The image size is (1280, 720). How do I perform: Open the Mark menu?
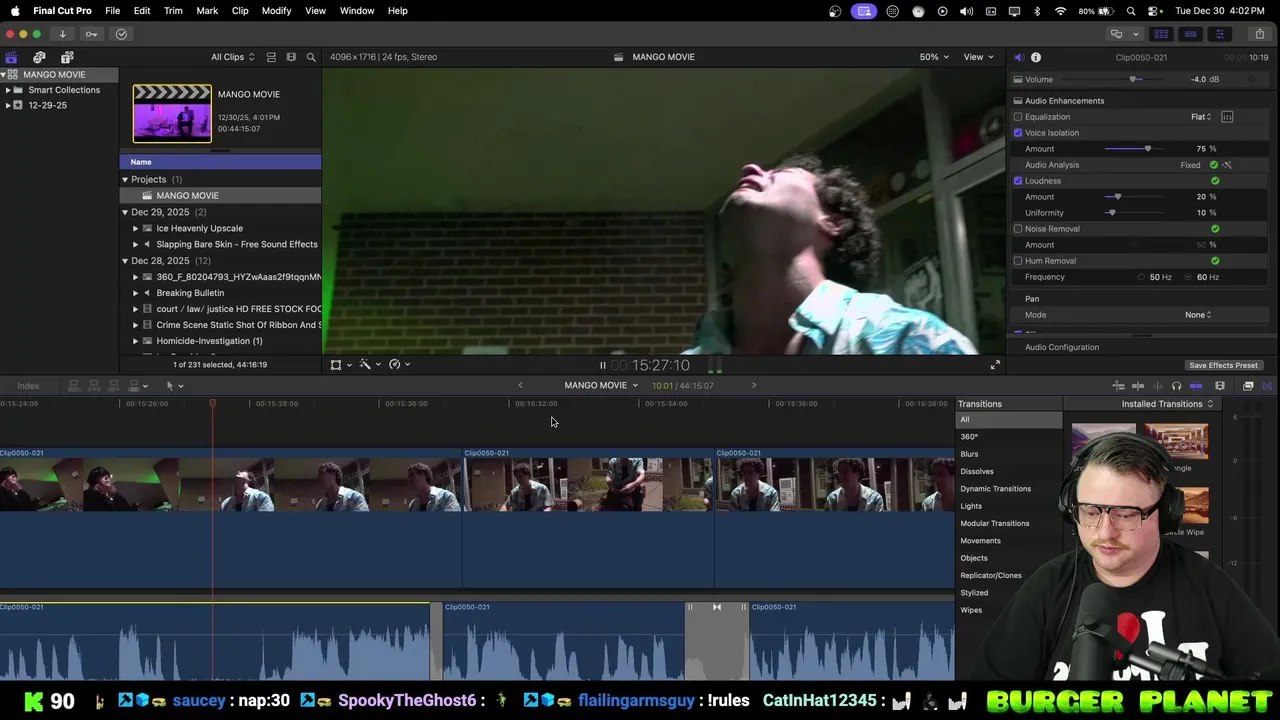click(207, 11)
